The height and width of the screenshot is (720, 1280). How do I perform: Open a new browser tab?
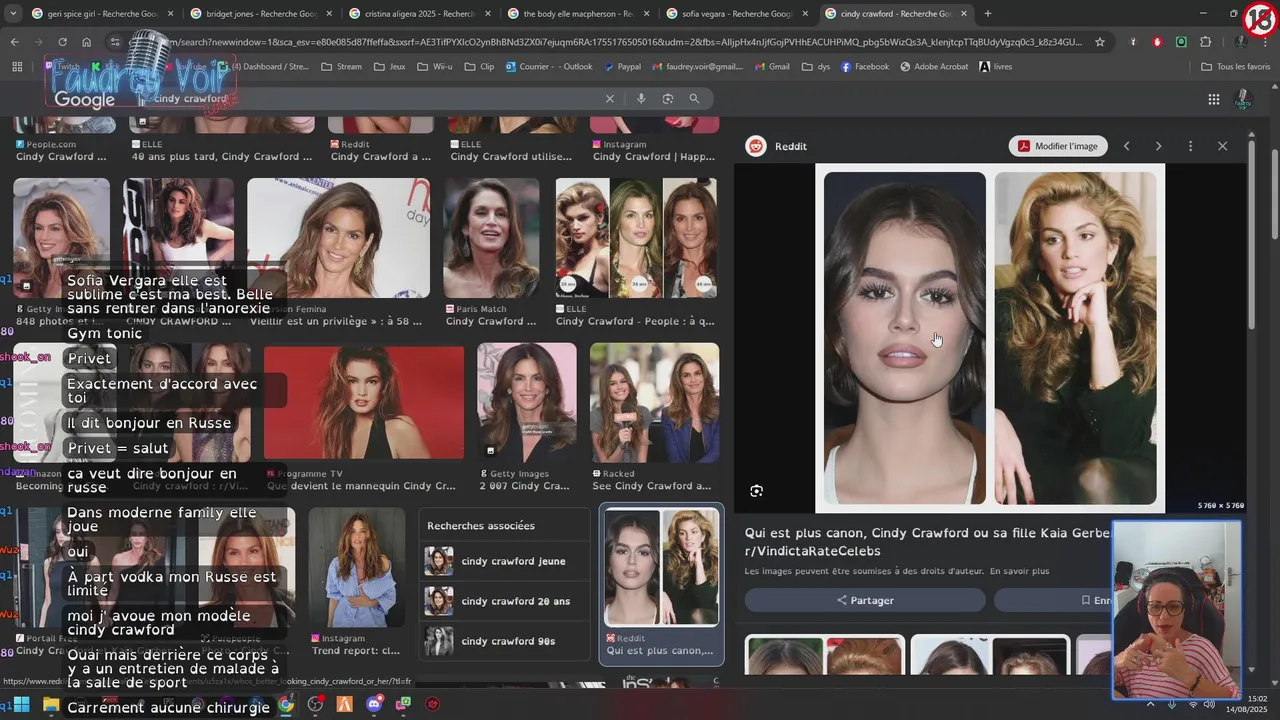click(988, 14)
